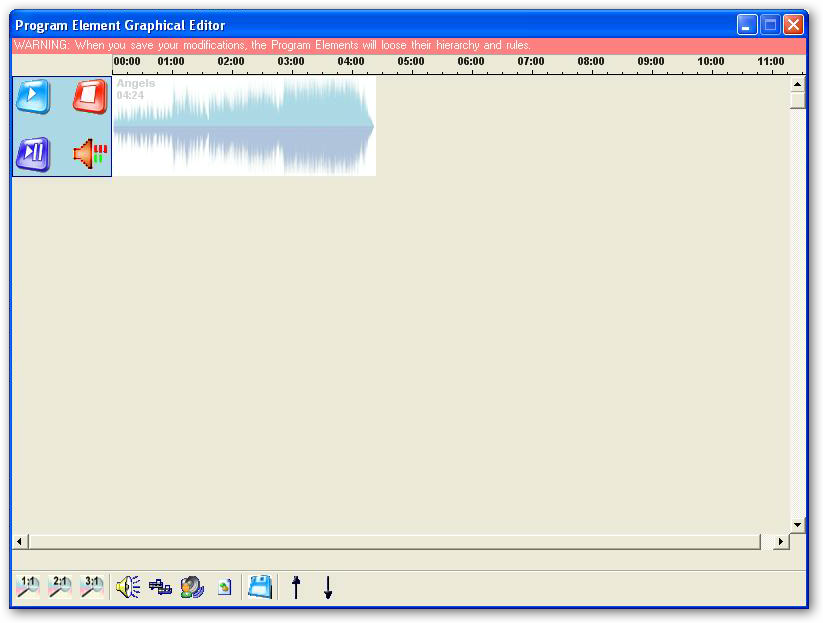
Task: Click the 02:00 mark on the timeline ruler
Action: (x=231, y=61)
